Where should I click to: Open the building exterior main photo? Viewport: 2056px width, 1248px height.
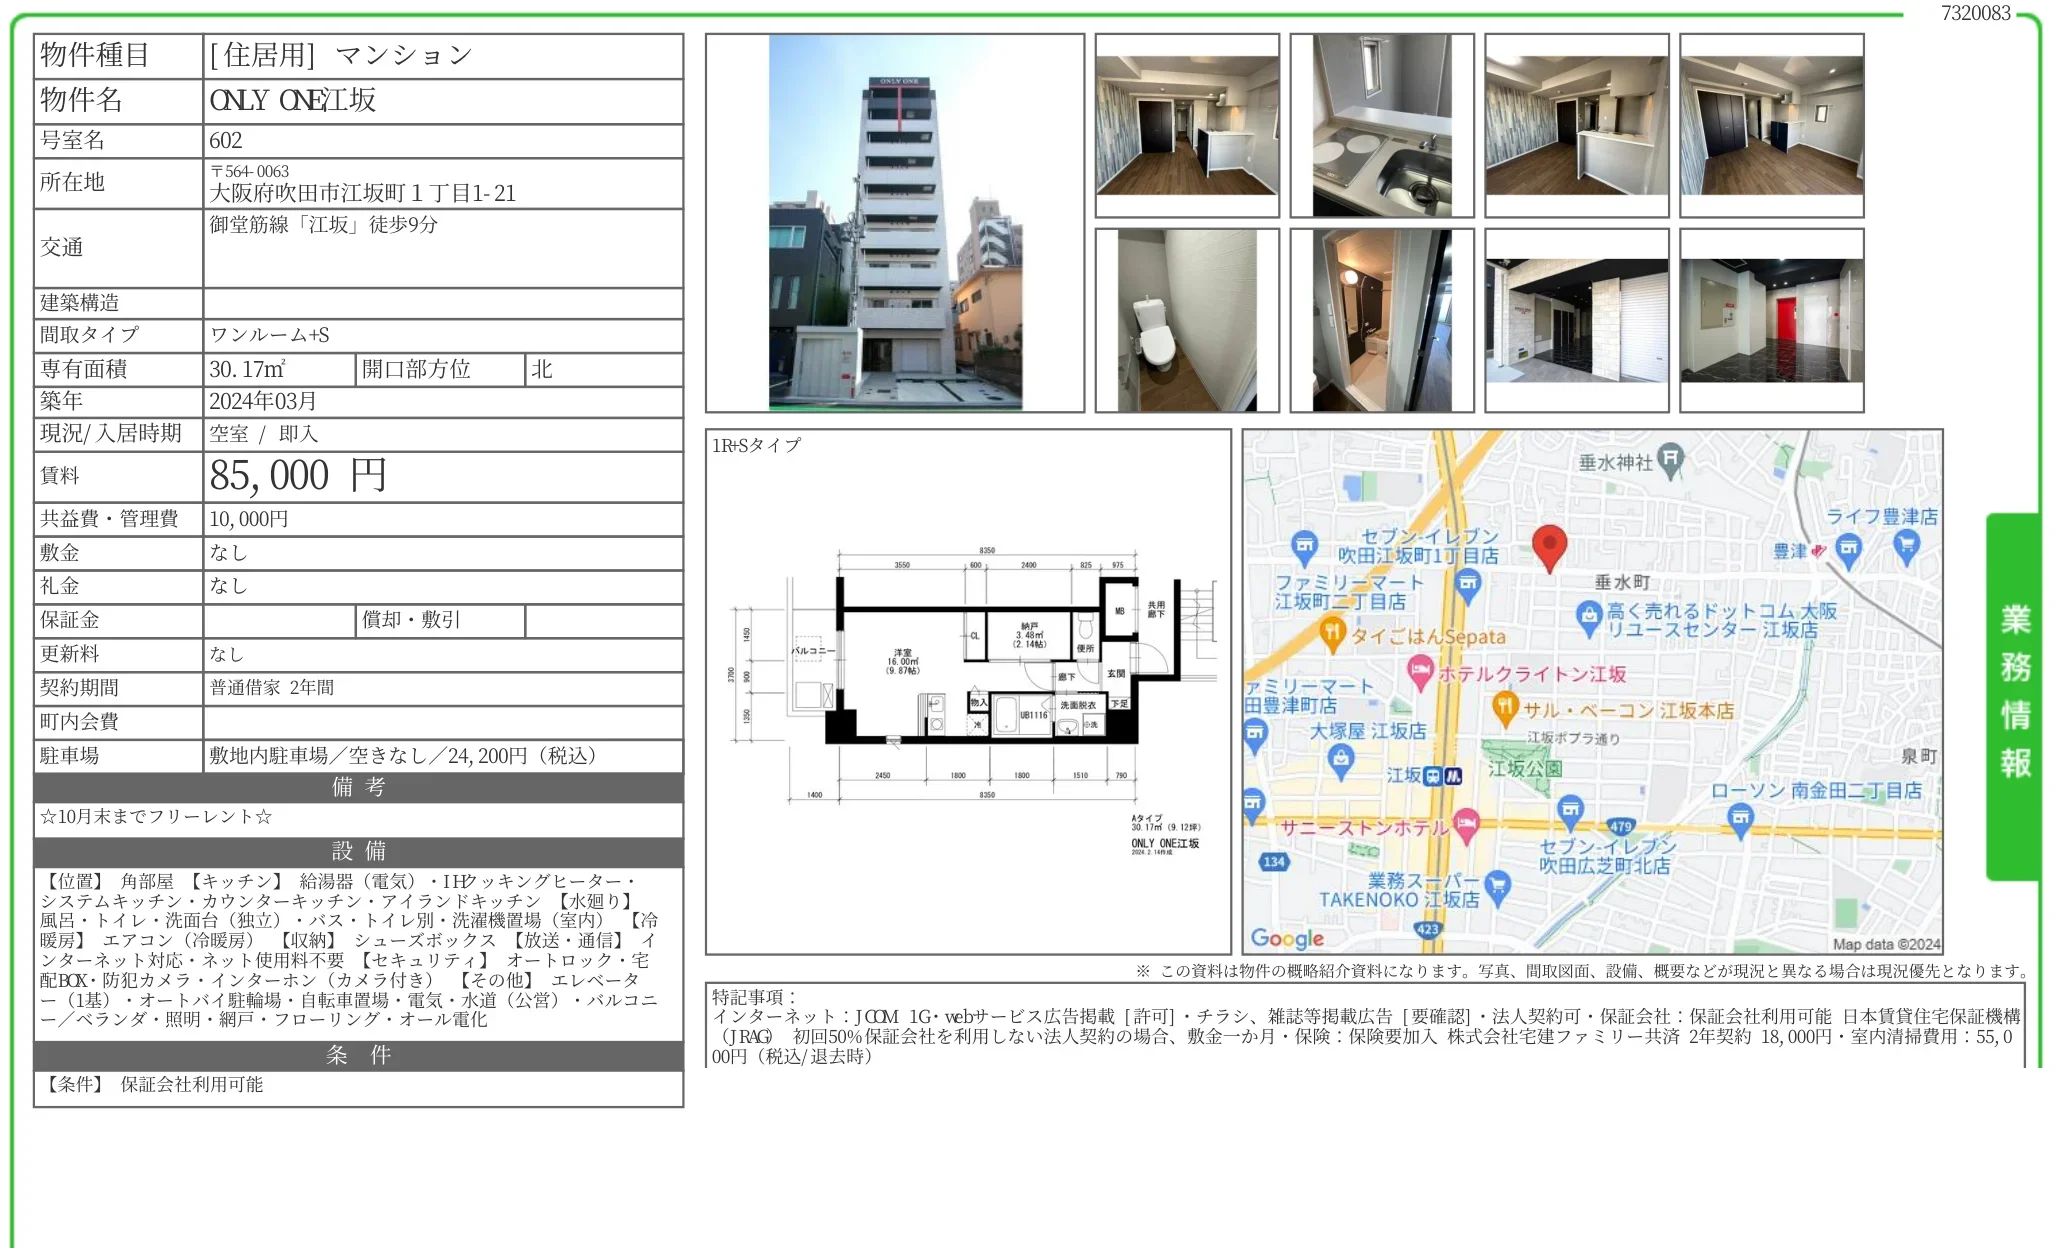point(895,223)
